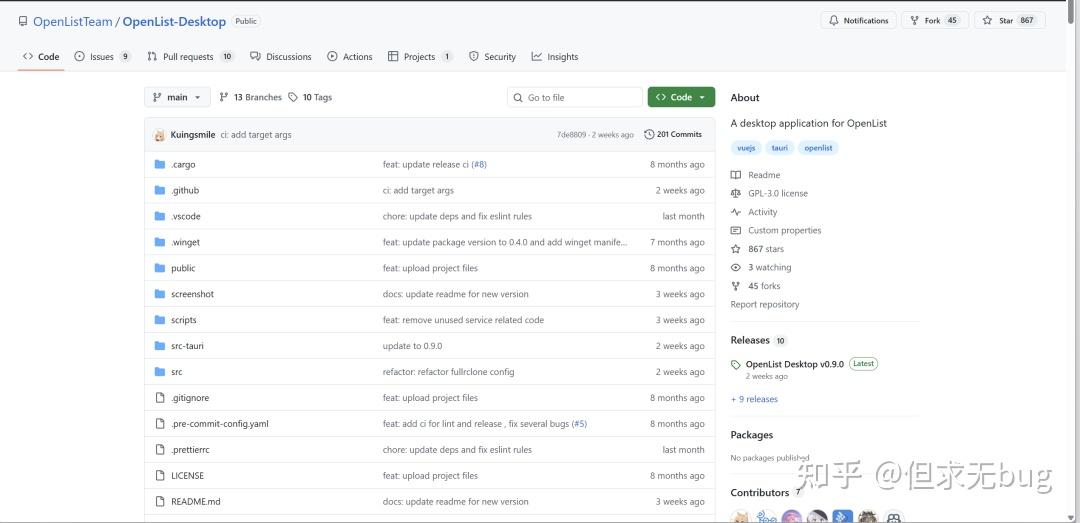Click the OpenList-Desktop repository name link

[174, 21]
